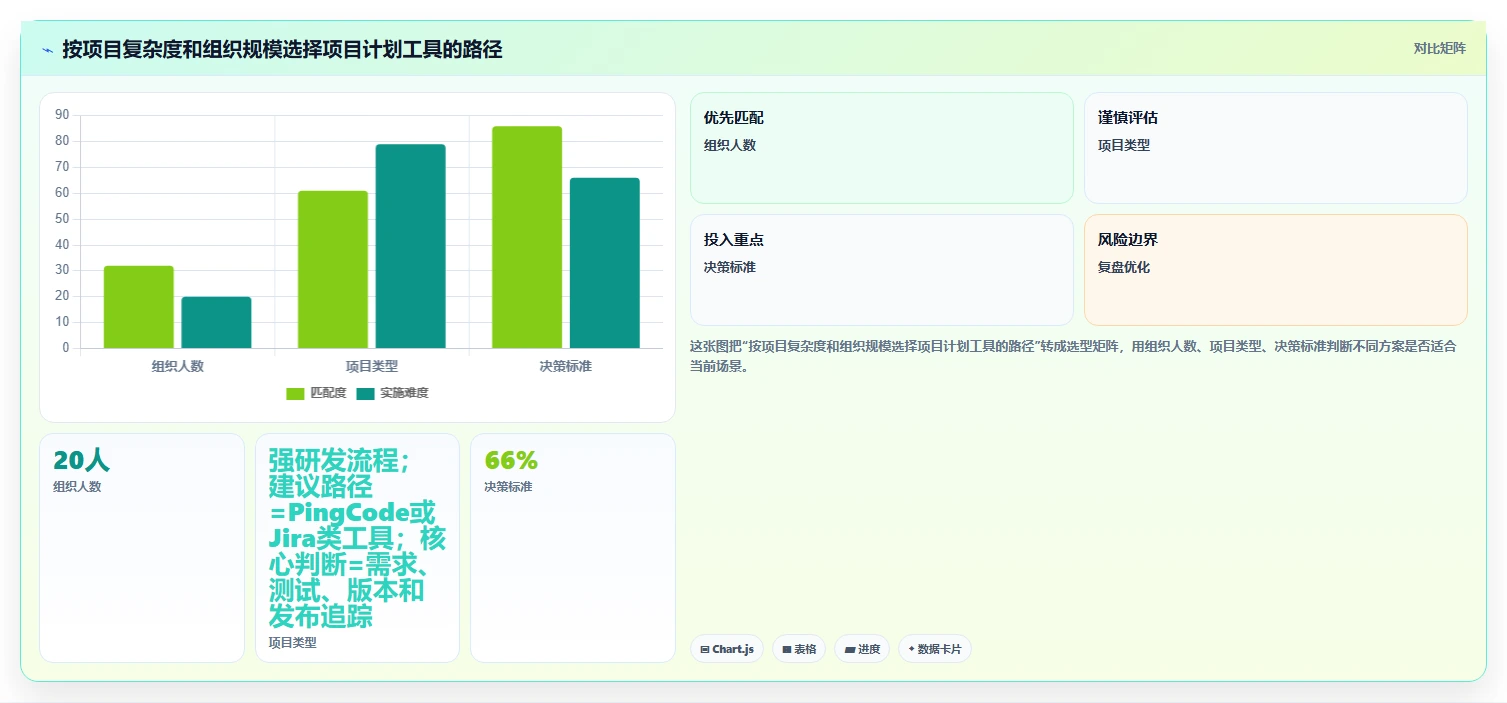Click the page title about 项目计划工具的路径
This screenshot has width=1507, height=703.
coord(282,49)
